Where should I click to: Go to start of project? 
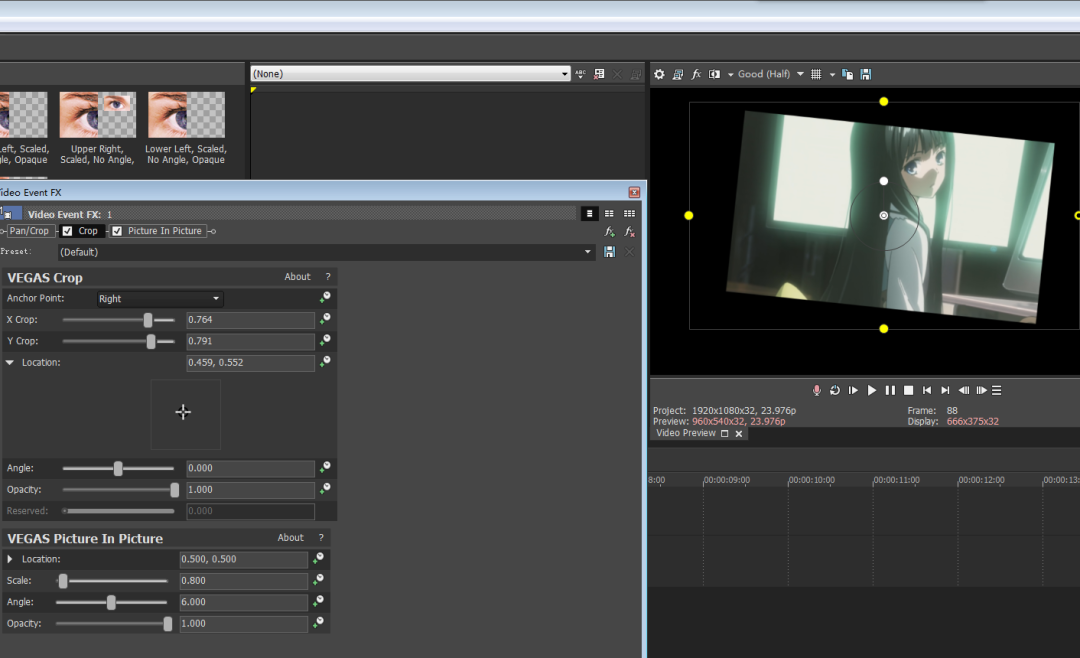[927, 391]
